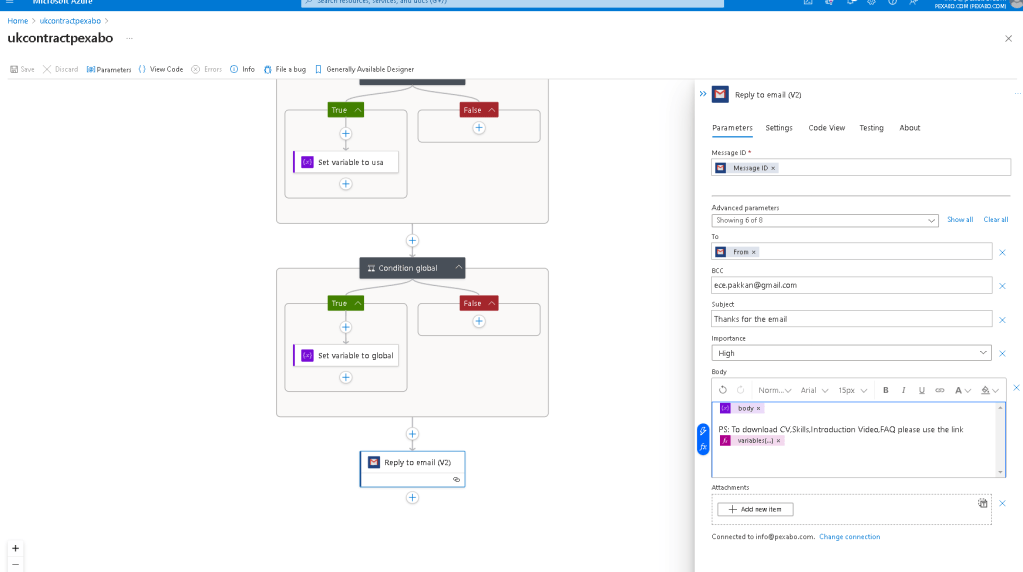Insert a link in Body editor
Screen dimensions: 1023x572
tap(939, 390)
